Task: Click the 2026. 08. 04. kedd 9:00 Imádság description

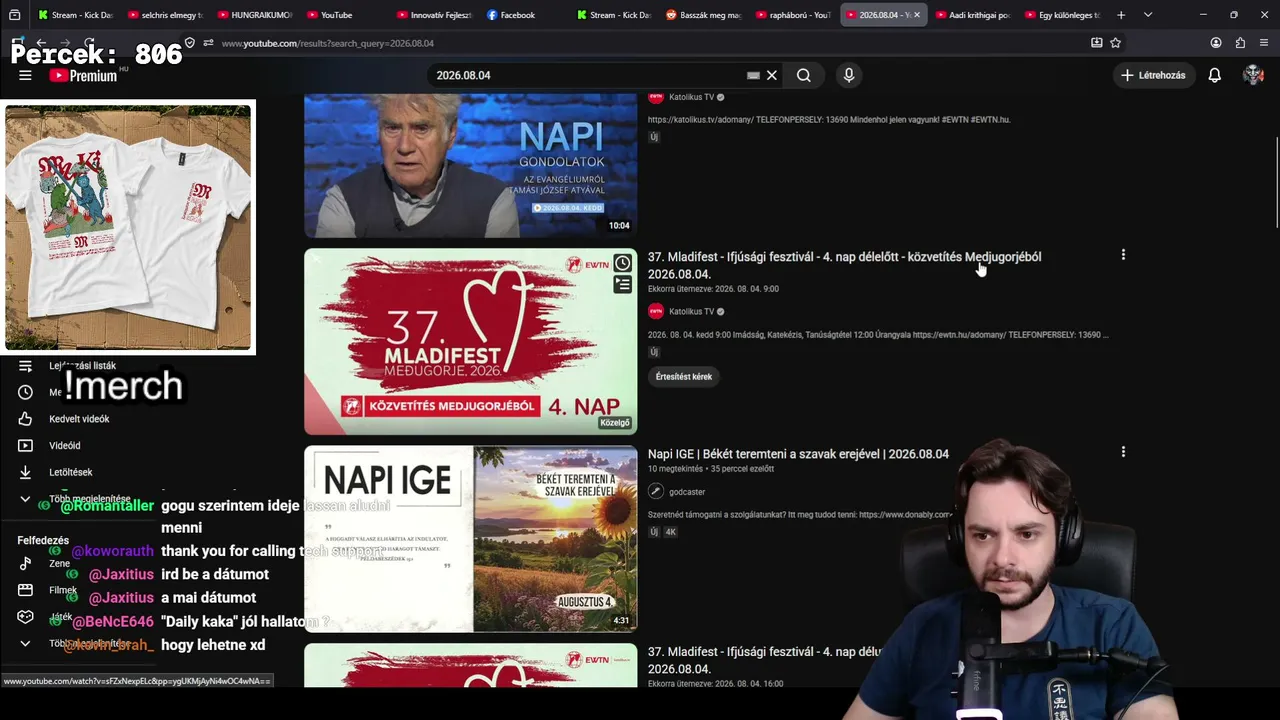Action: (878, 335)
